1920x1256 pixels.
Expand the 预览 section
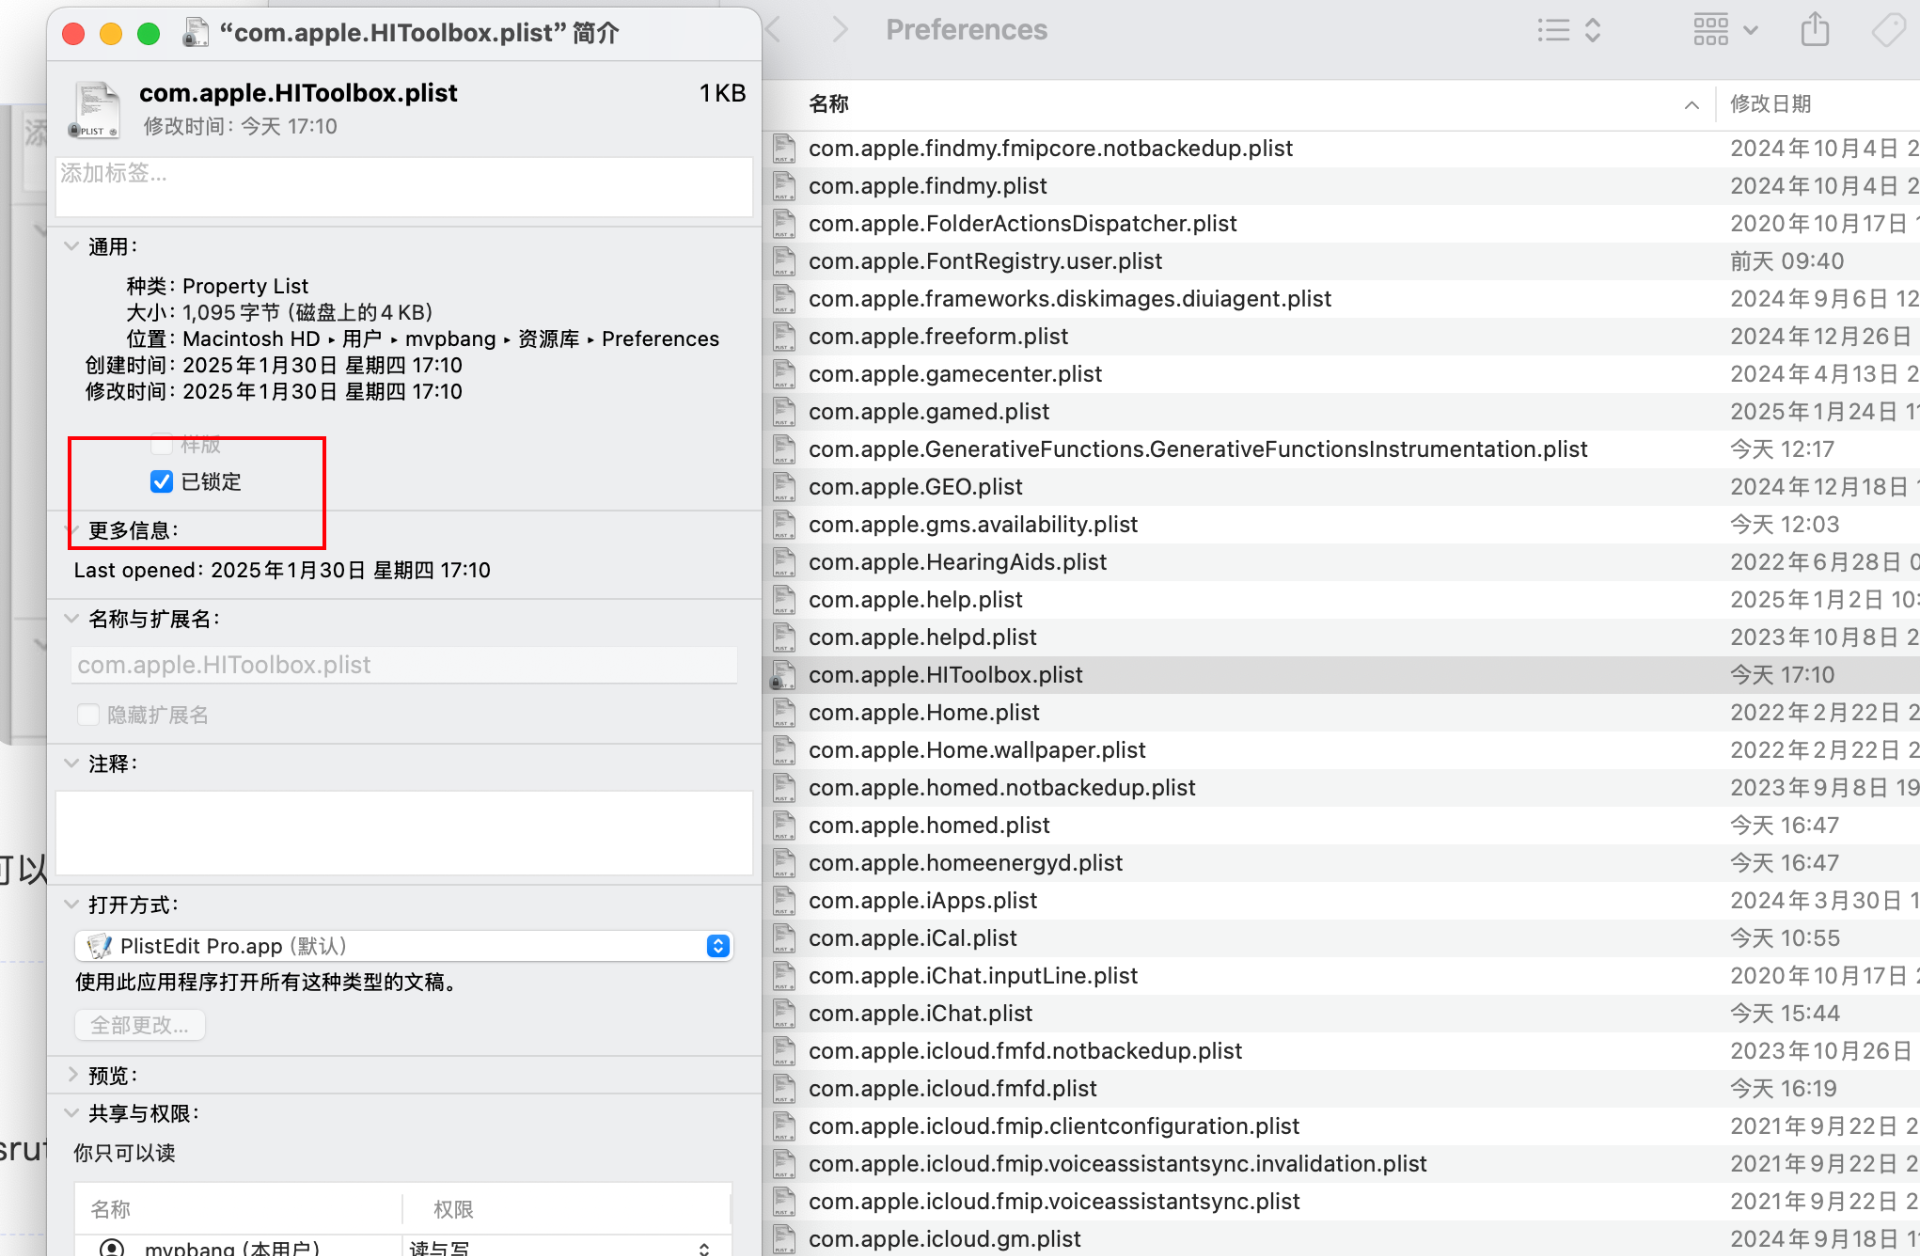point(72,1075)
